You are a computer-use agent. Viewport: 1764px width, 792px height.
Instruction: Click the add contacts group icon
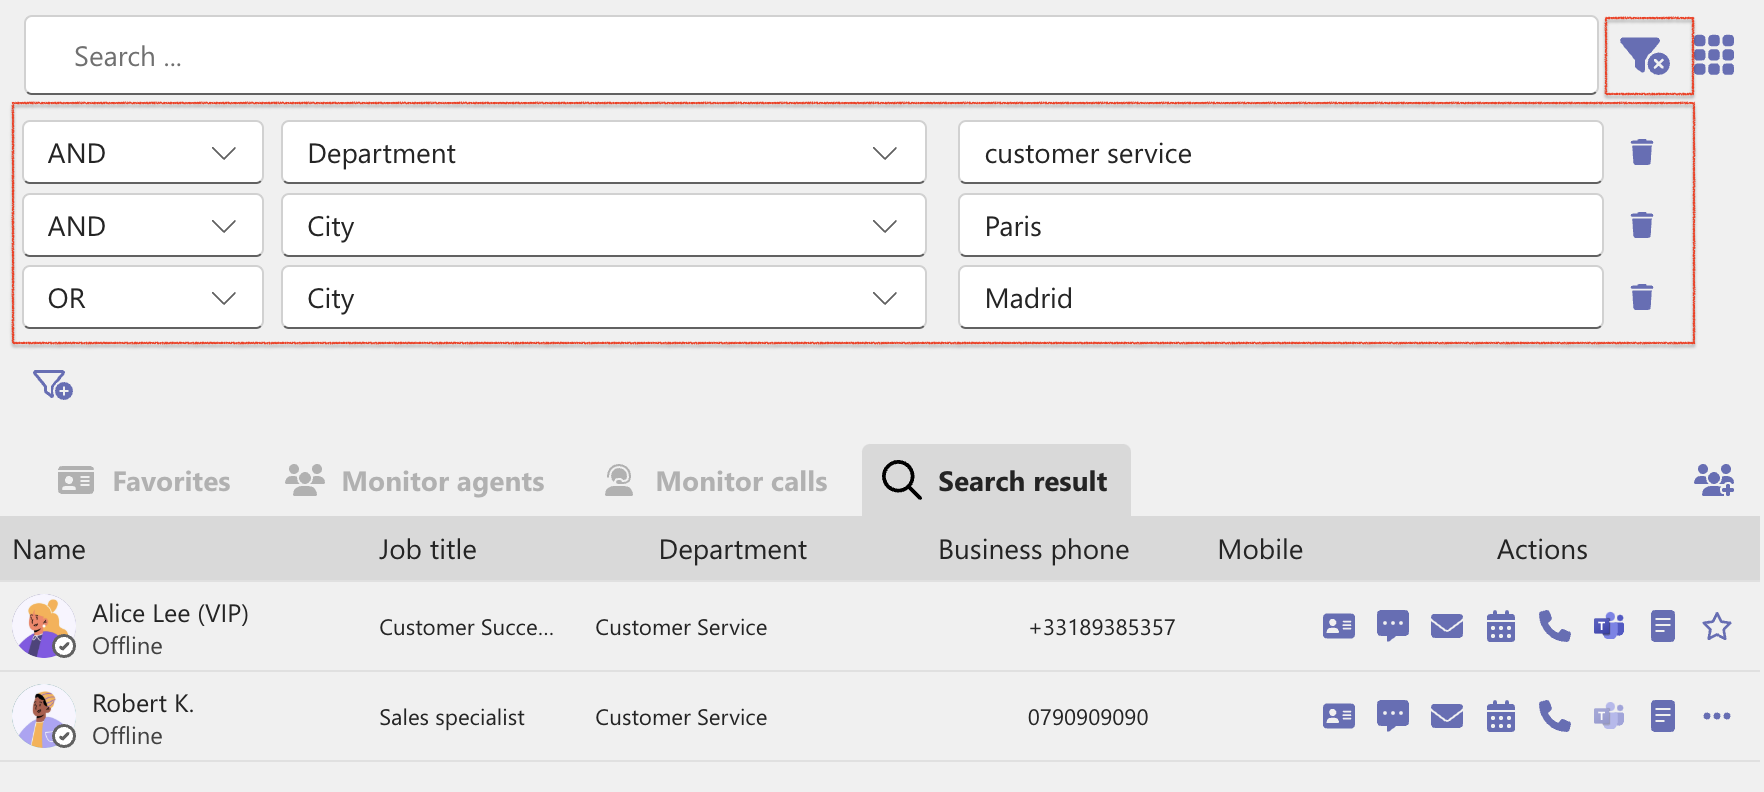tap(1714, 481)
